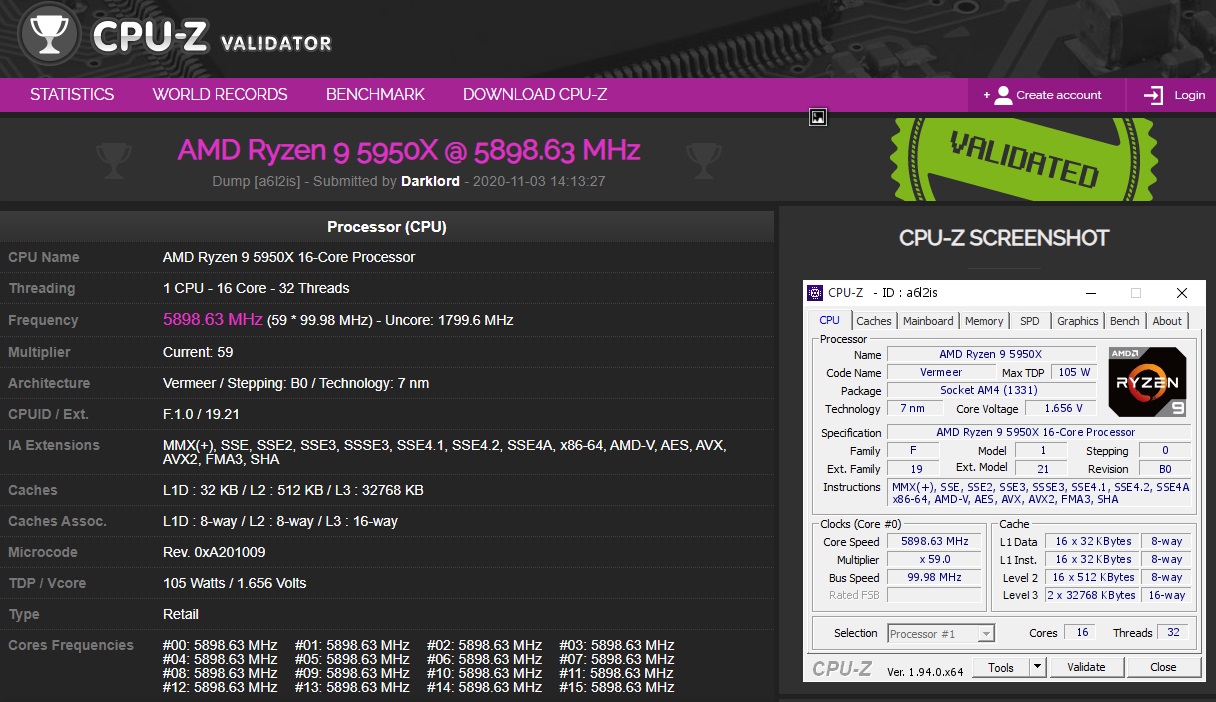Image resolution: width=1216 pixels, height=702 pixels.
Task: Open the World Records navigation item
Action: (x=219, y=94)
